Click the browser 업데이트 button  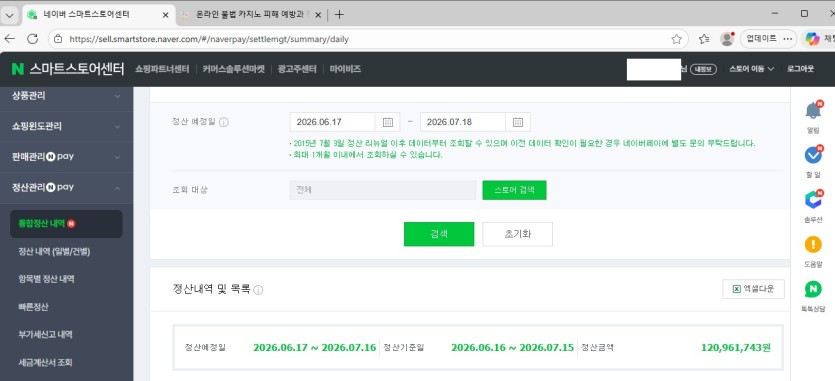click(x=762, y=39)
